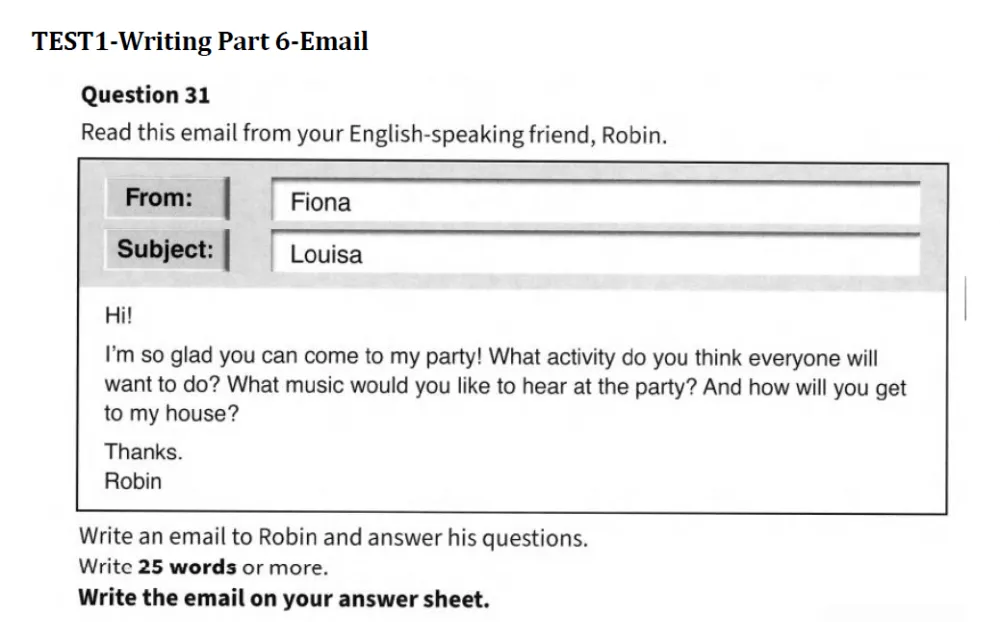Viewport: 1000px width, 622px height.
Task: Click 'English-speaking friend, Robin' text
Action: 508,135
